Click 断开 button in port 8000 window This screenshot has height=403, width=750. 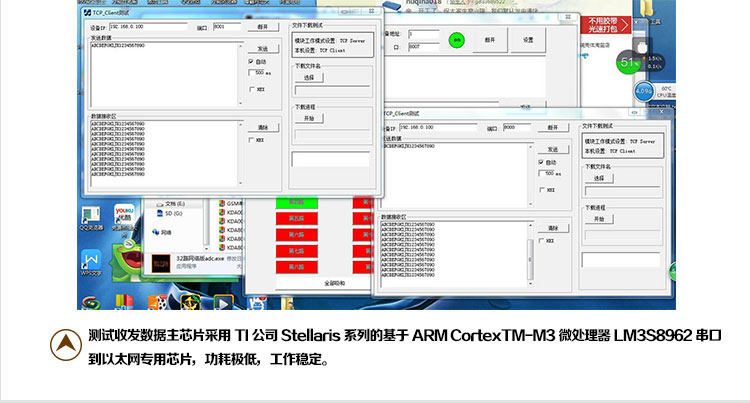point(553,128)
